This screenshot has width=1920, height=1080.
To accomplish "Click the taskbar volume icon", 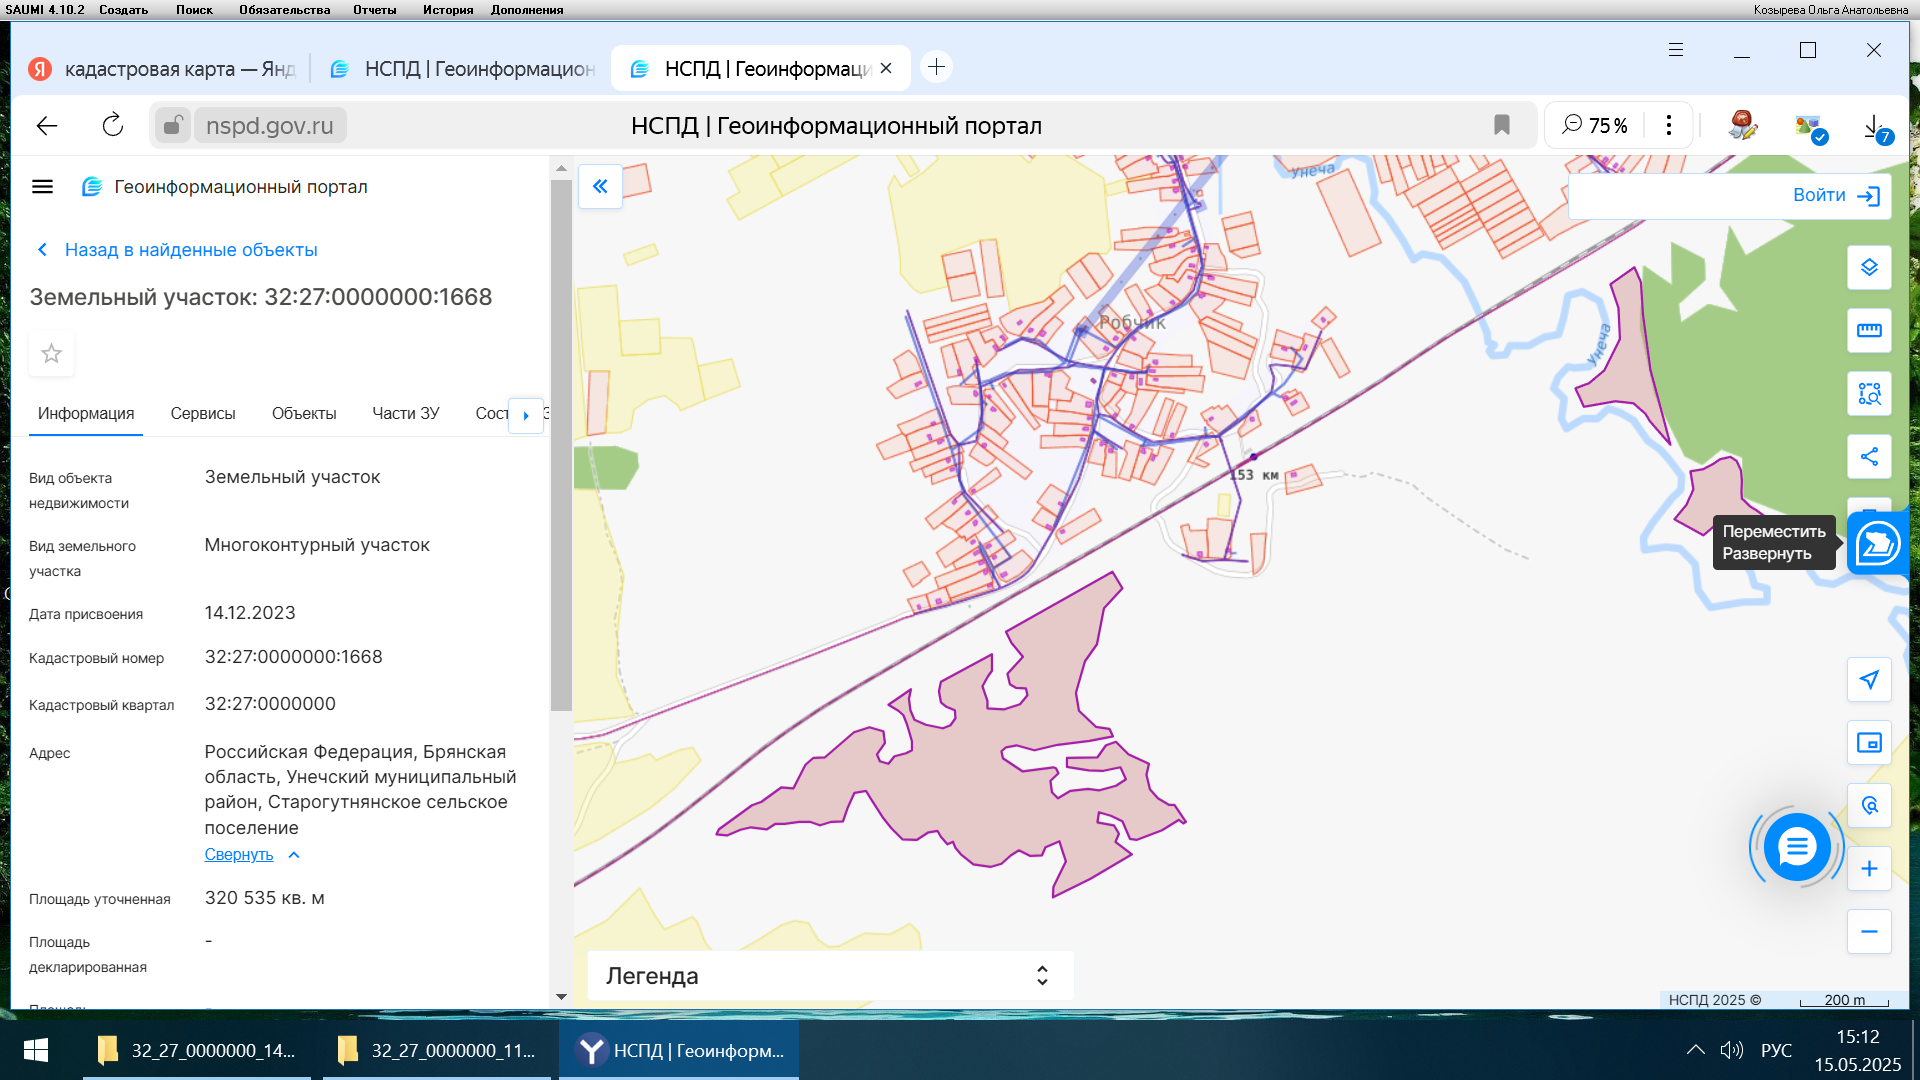I will tap(1731, 1050).
